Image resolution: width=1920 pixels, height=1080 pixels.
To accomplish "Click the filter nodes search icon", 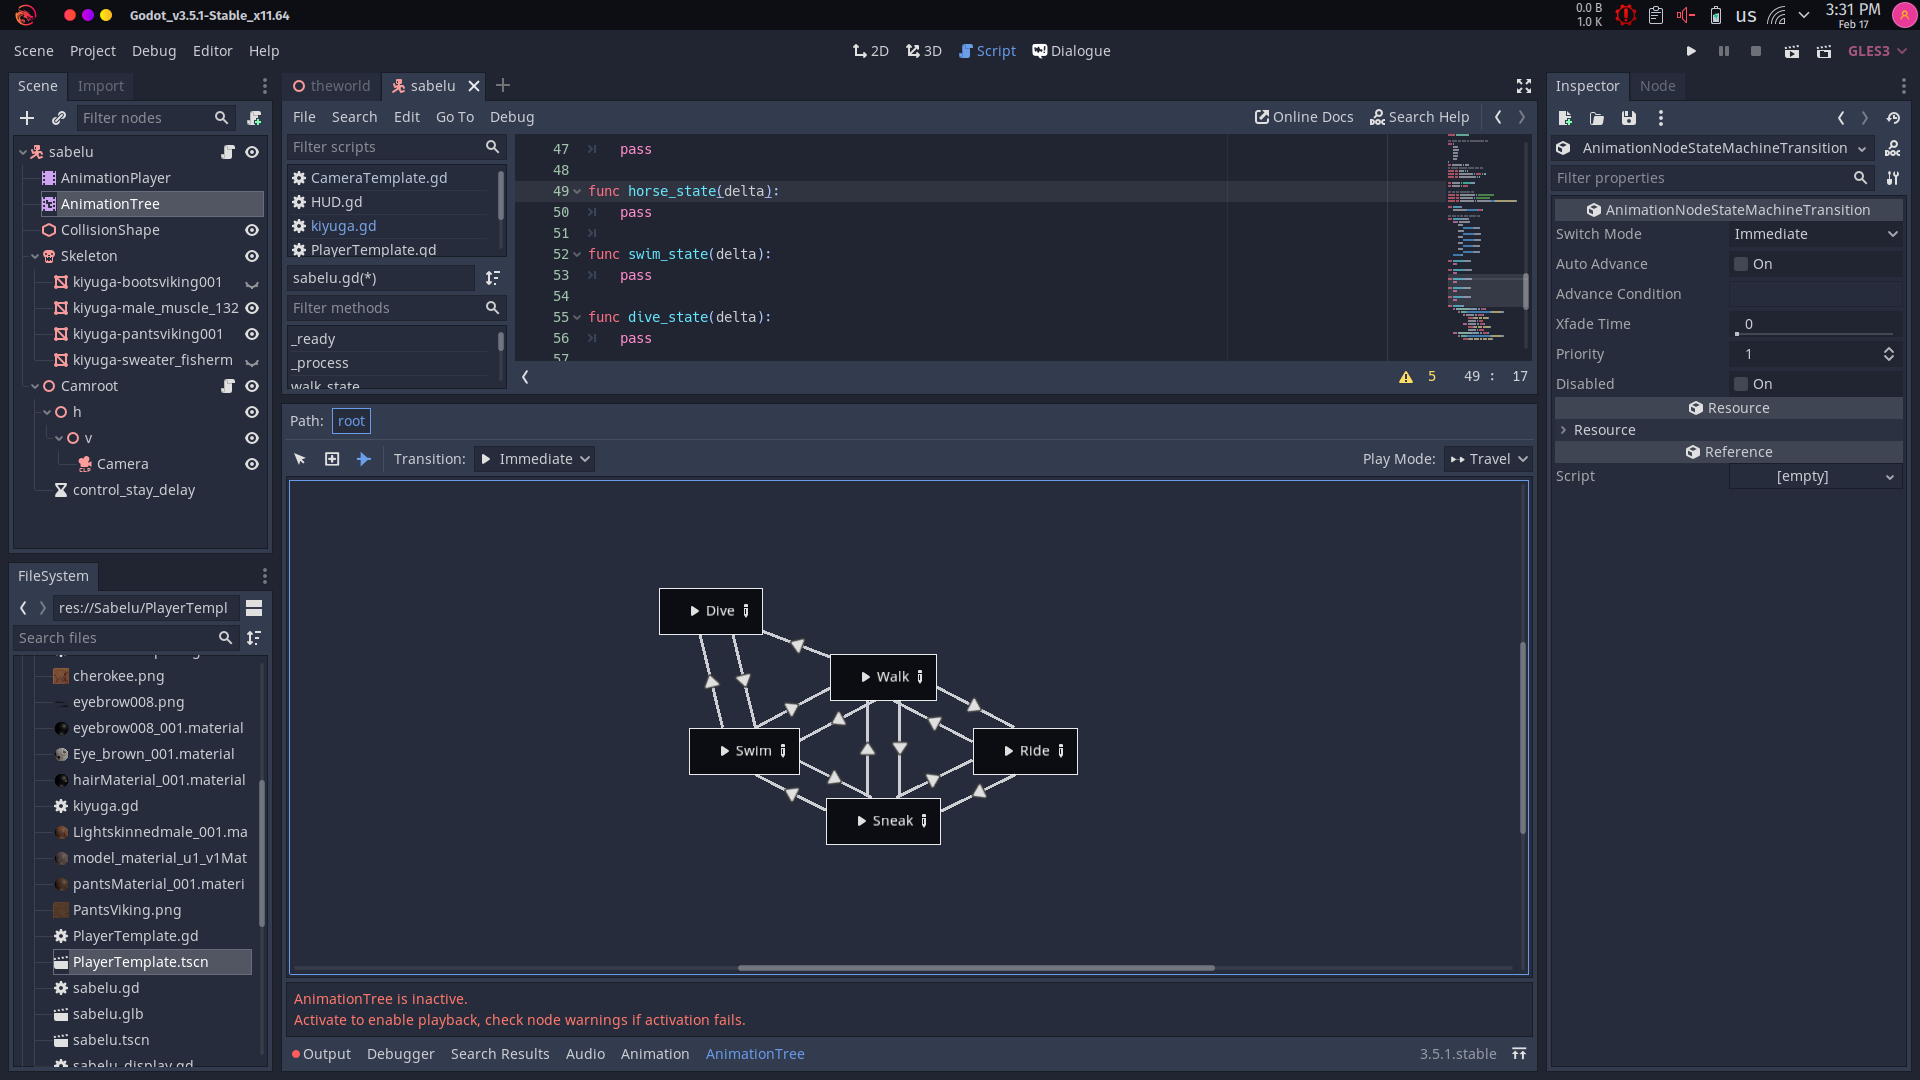I will [220, 117].
